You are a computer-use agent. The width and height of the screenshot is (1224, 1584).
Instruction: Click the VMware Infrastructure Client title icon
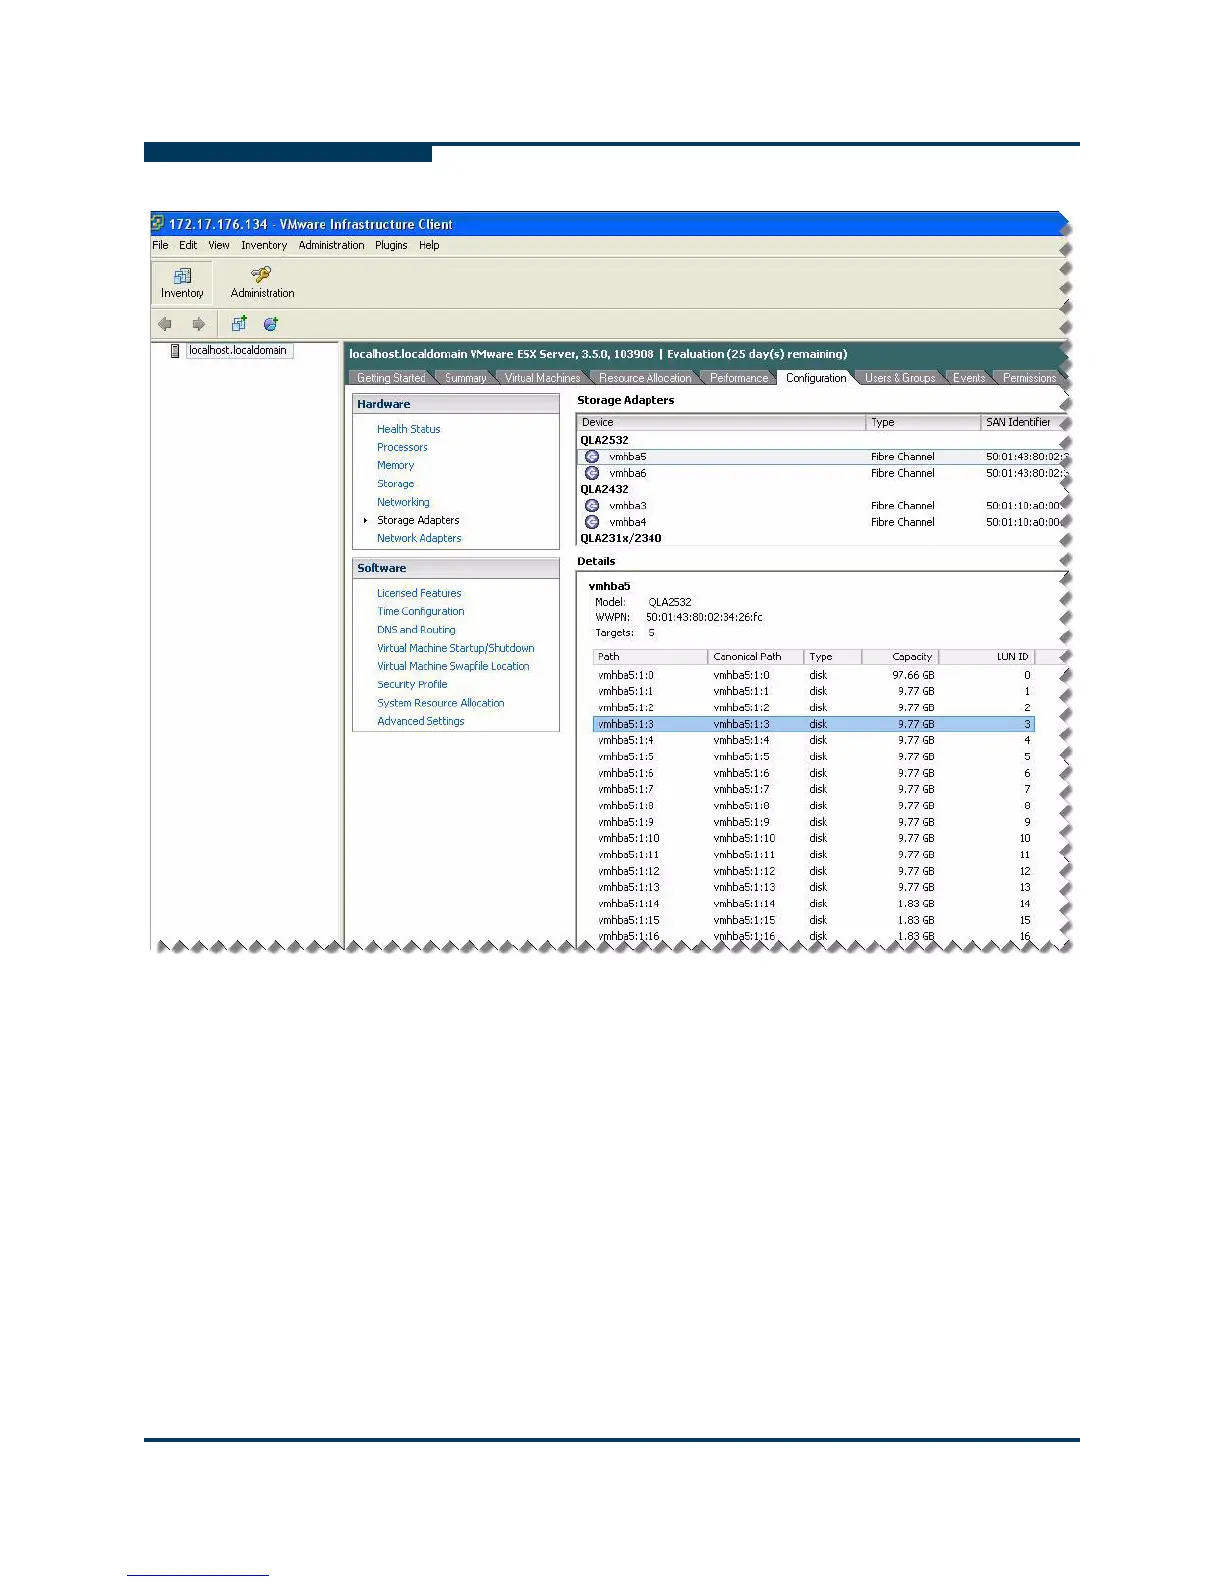[x=158, y=223]
